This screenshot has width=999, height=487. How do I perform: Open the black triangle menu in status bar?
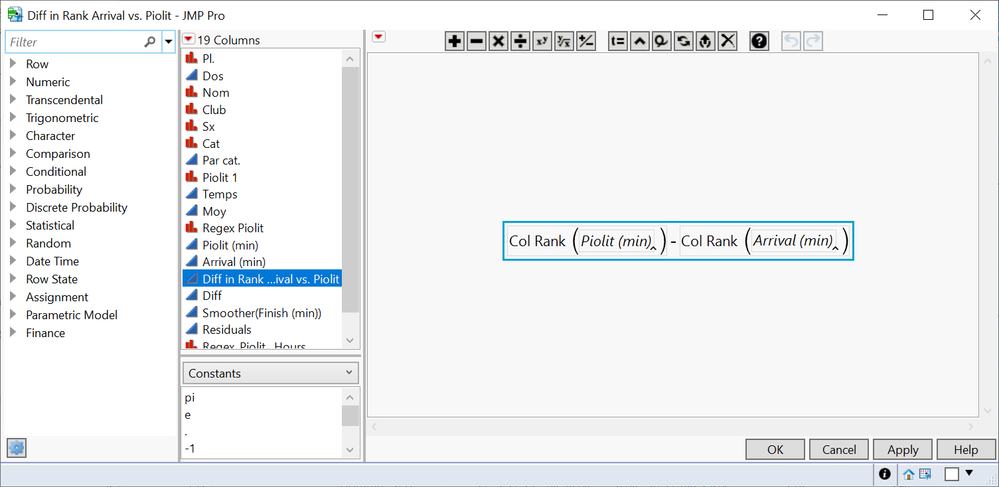click(x=970, y=473)
